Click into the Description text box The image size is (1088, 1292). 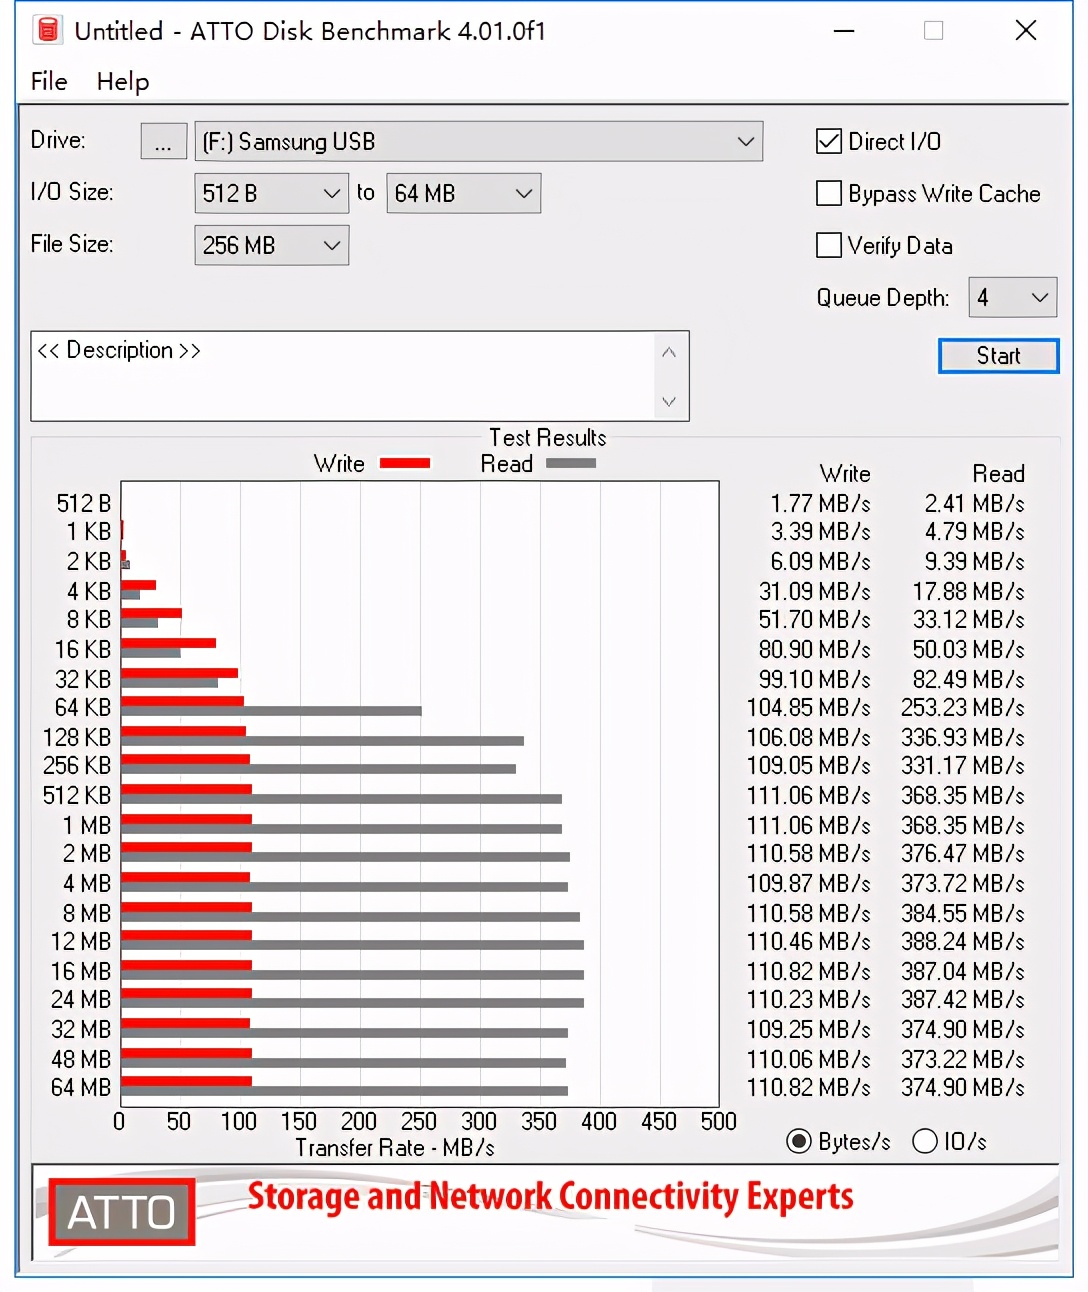point(343,376)
